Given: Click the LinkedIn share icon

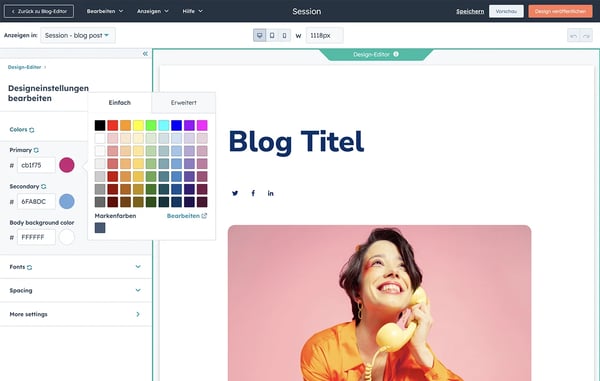Looking at the screenshot, I should [x=271, y=193].
